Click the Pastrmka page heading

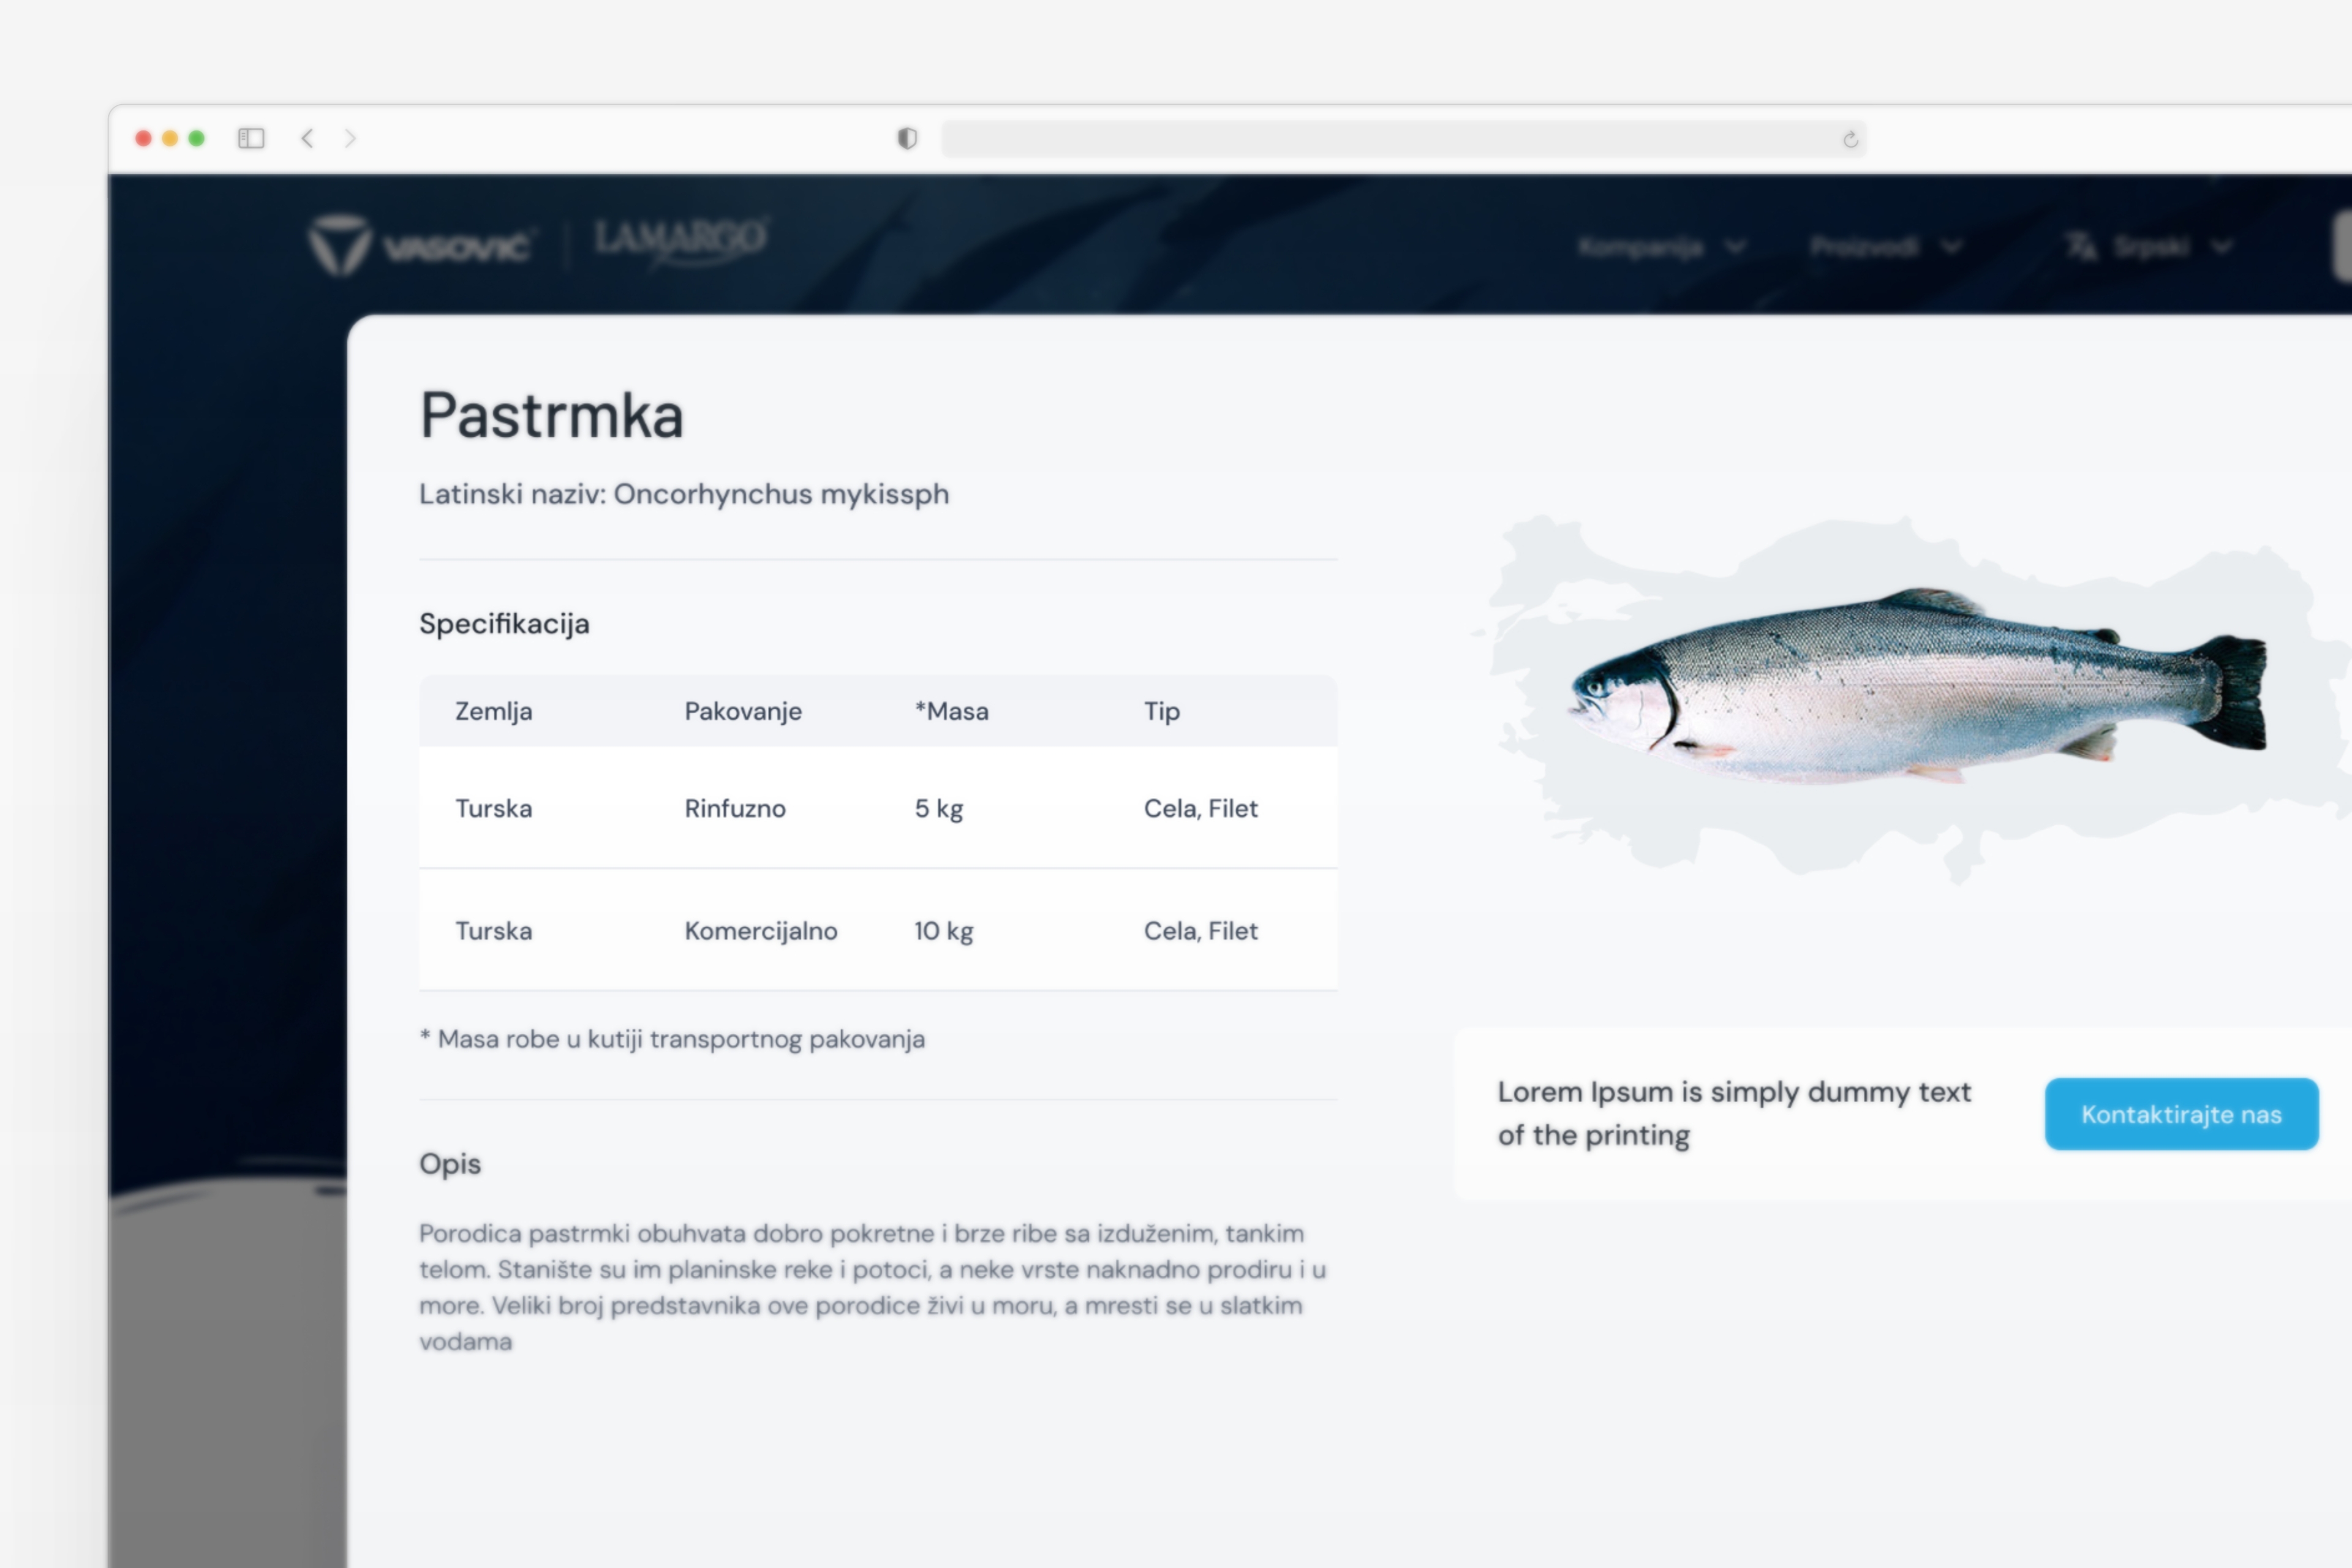pos(552,416)
